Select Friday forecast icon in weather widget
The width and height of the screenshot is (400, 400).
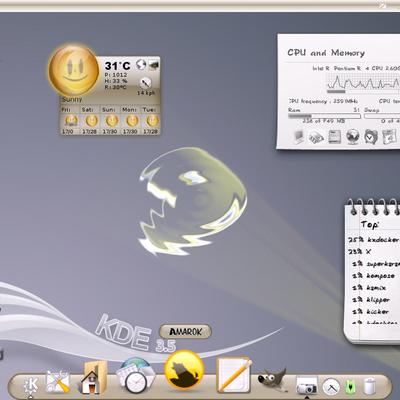[71, 121]
